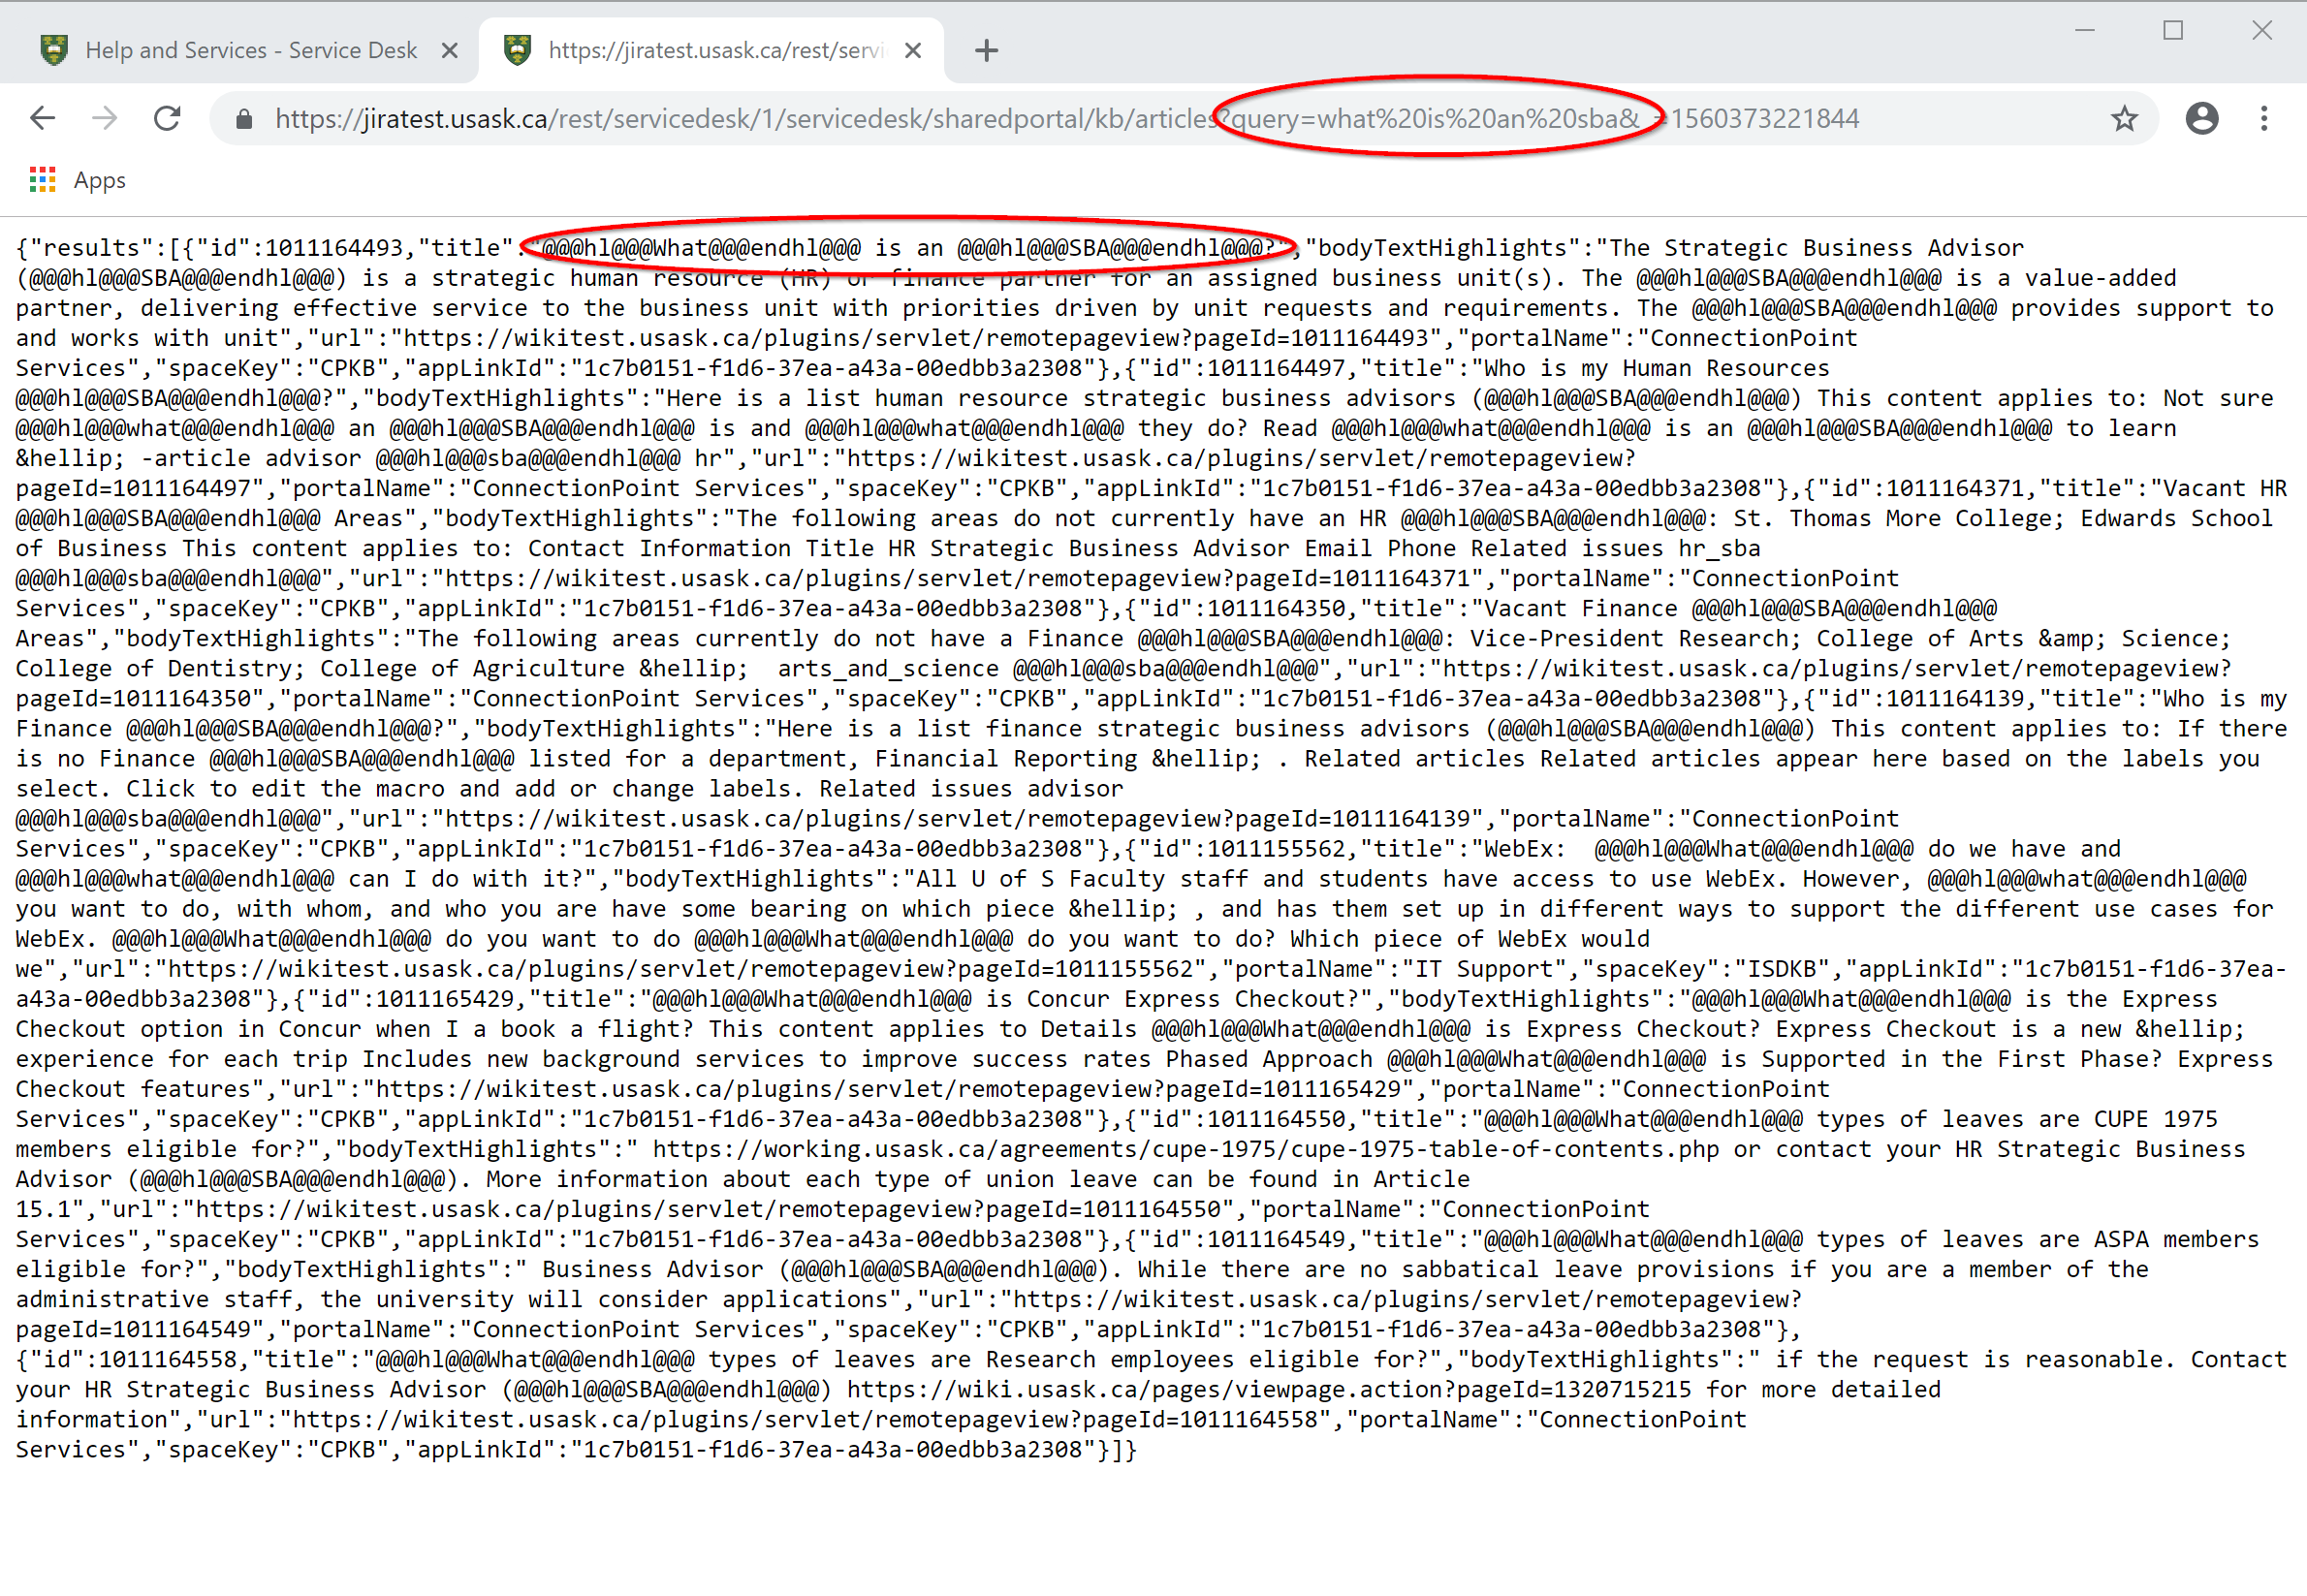This screenshot has width=2307, height=1596.
Task: Click text "College of Dentistry"
Action: pyautogui.click(x=153, y=668)
